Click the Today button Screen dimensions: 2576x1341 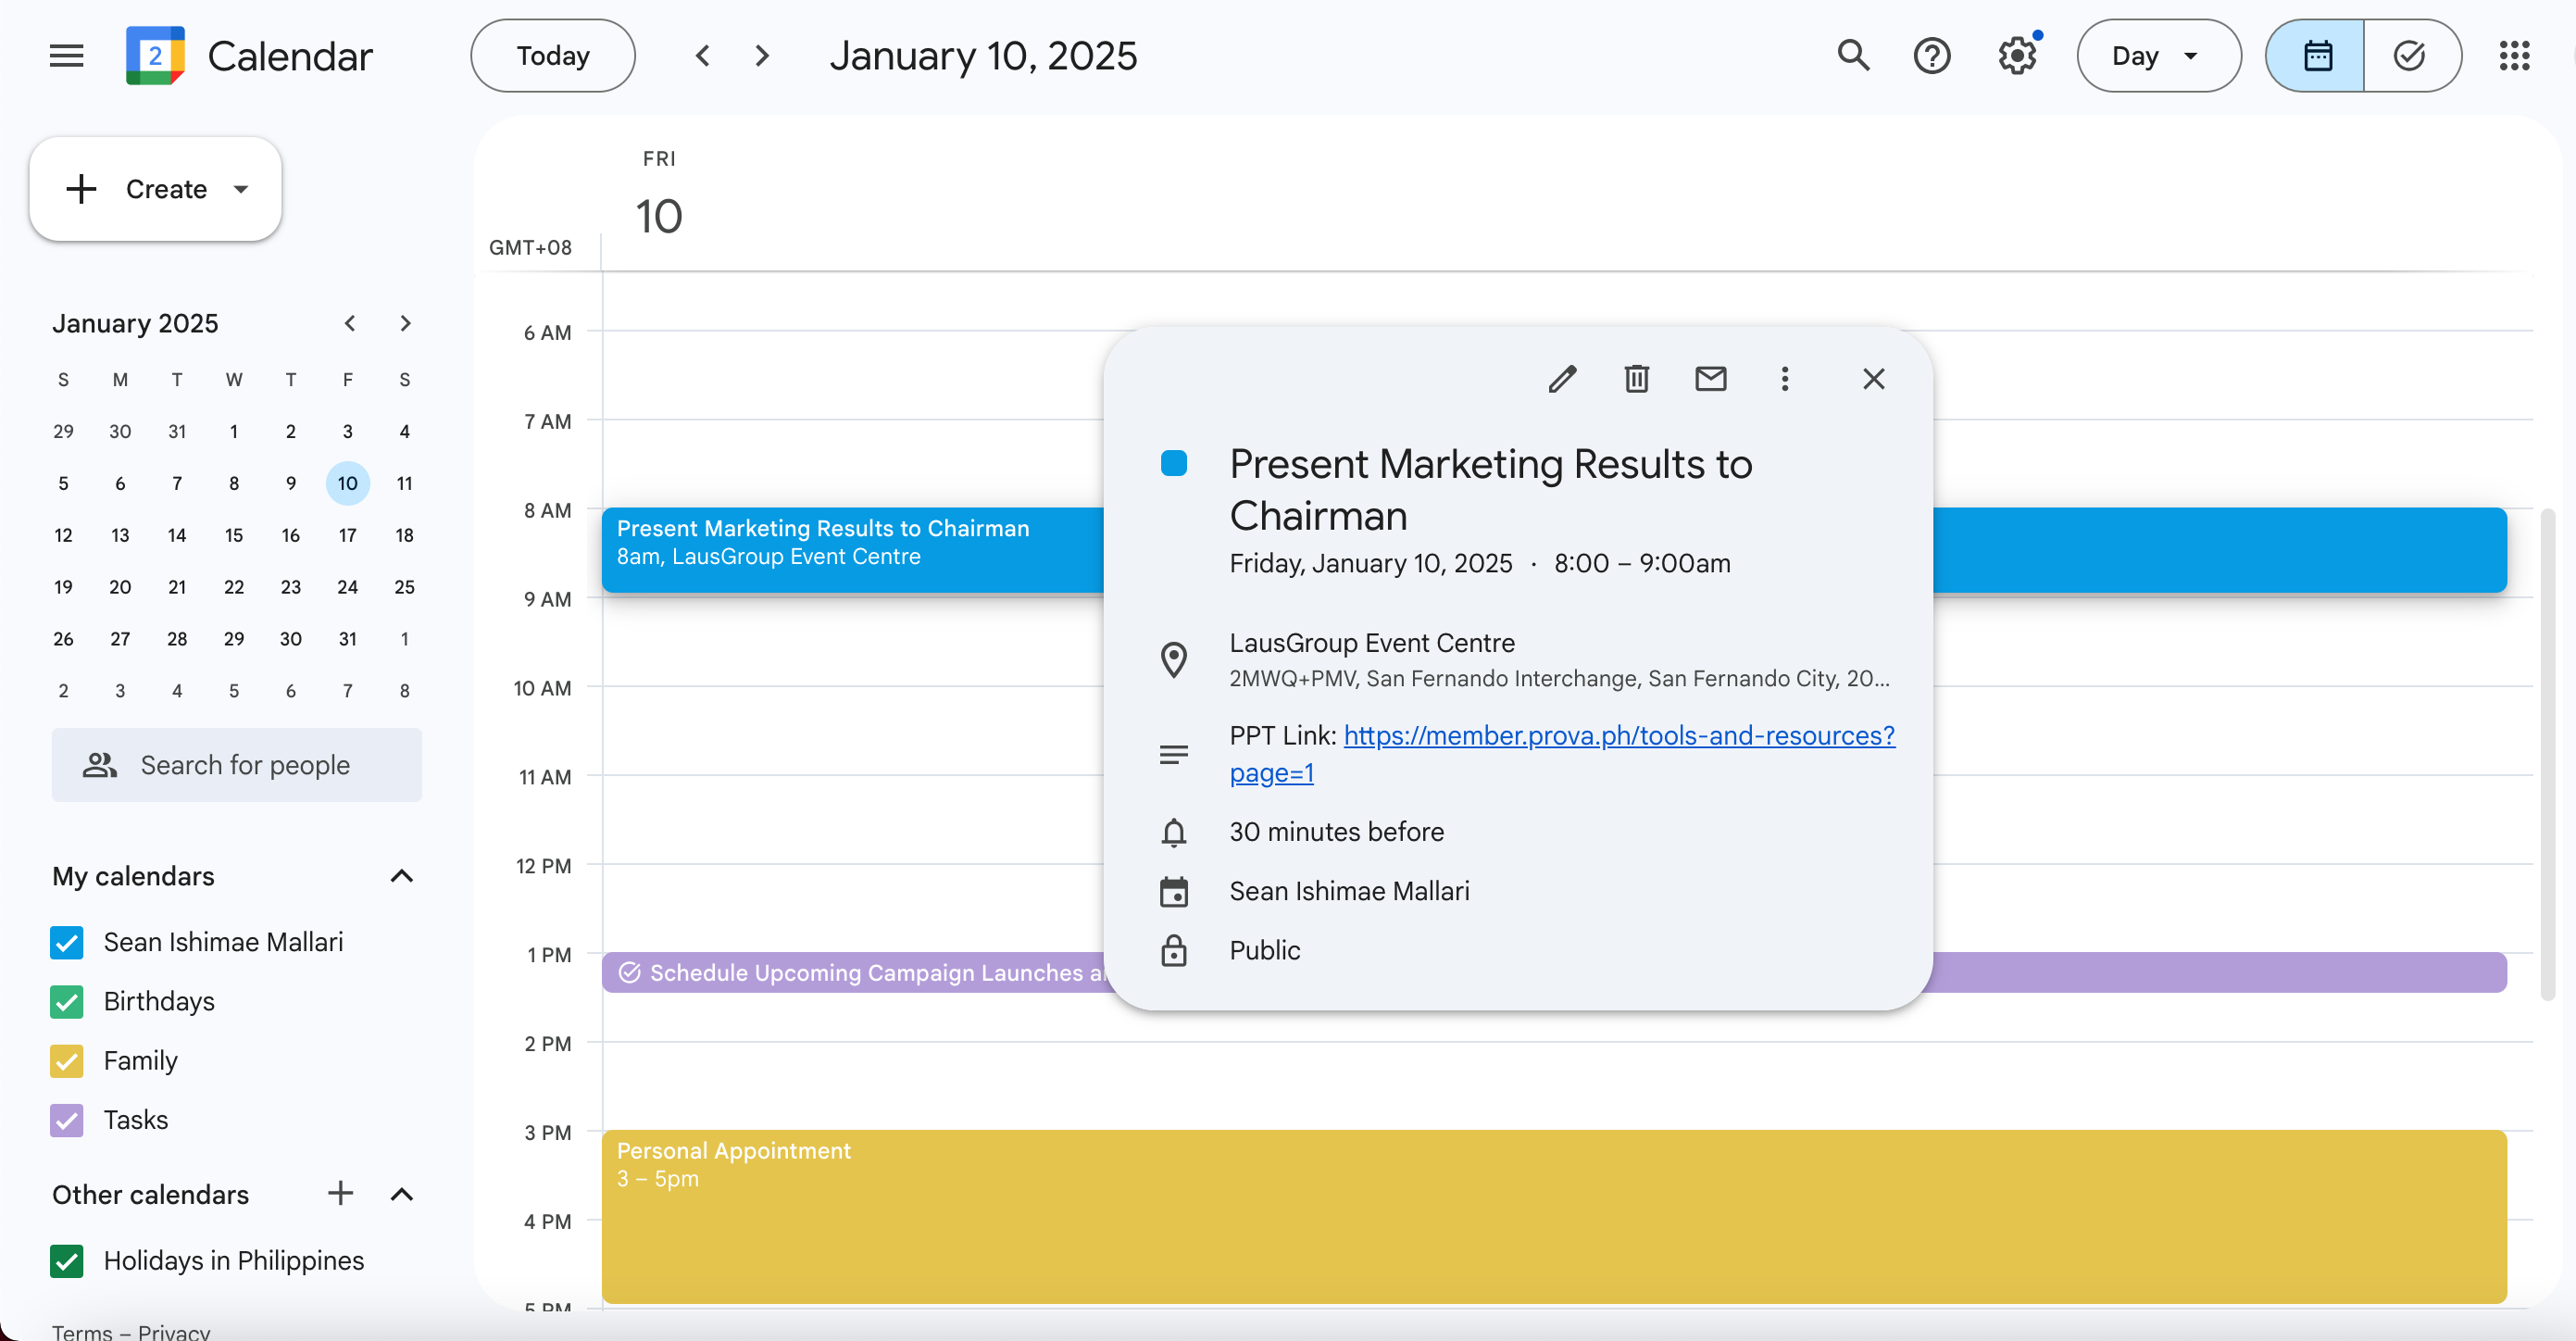(552, 56)
